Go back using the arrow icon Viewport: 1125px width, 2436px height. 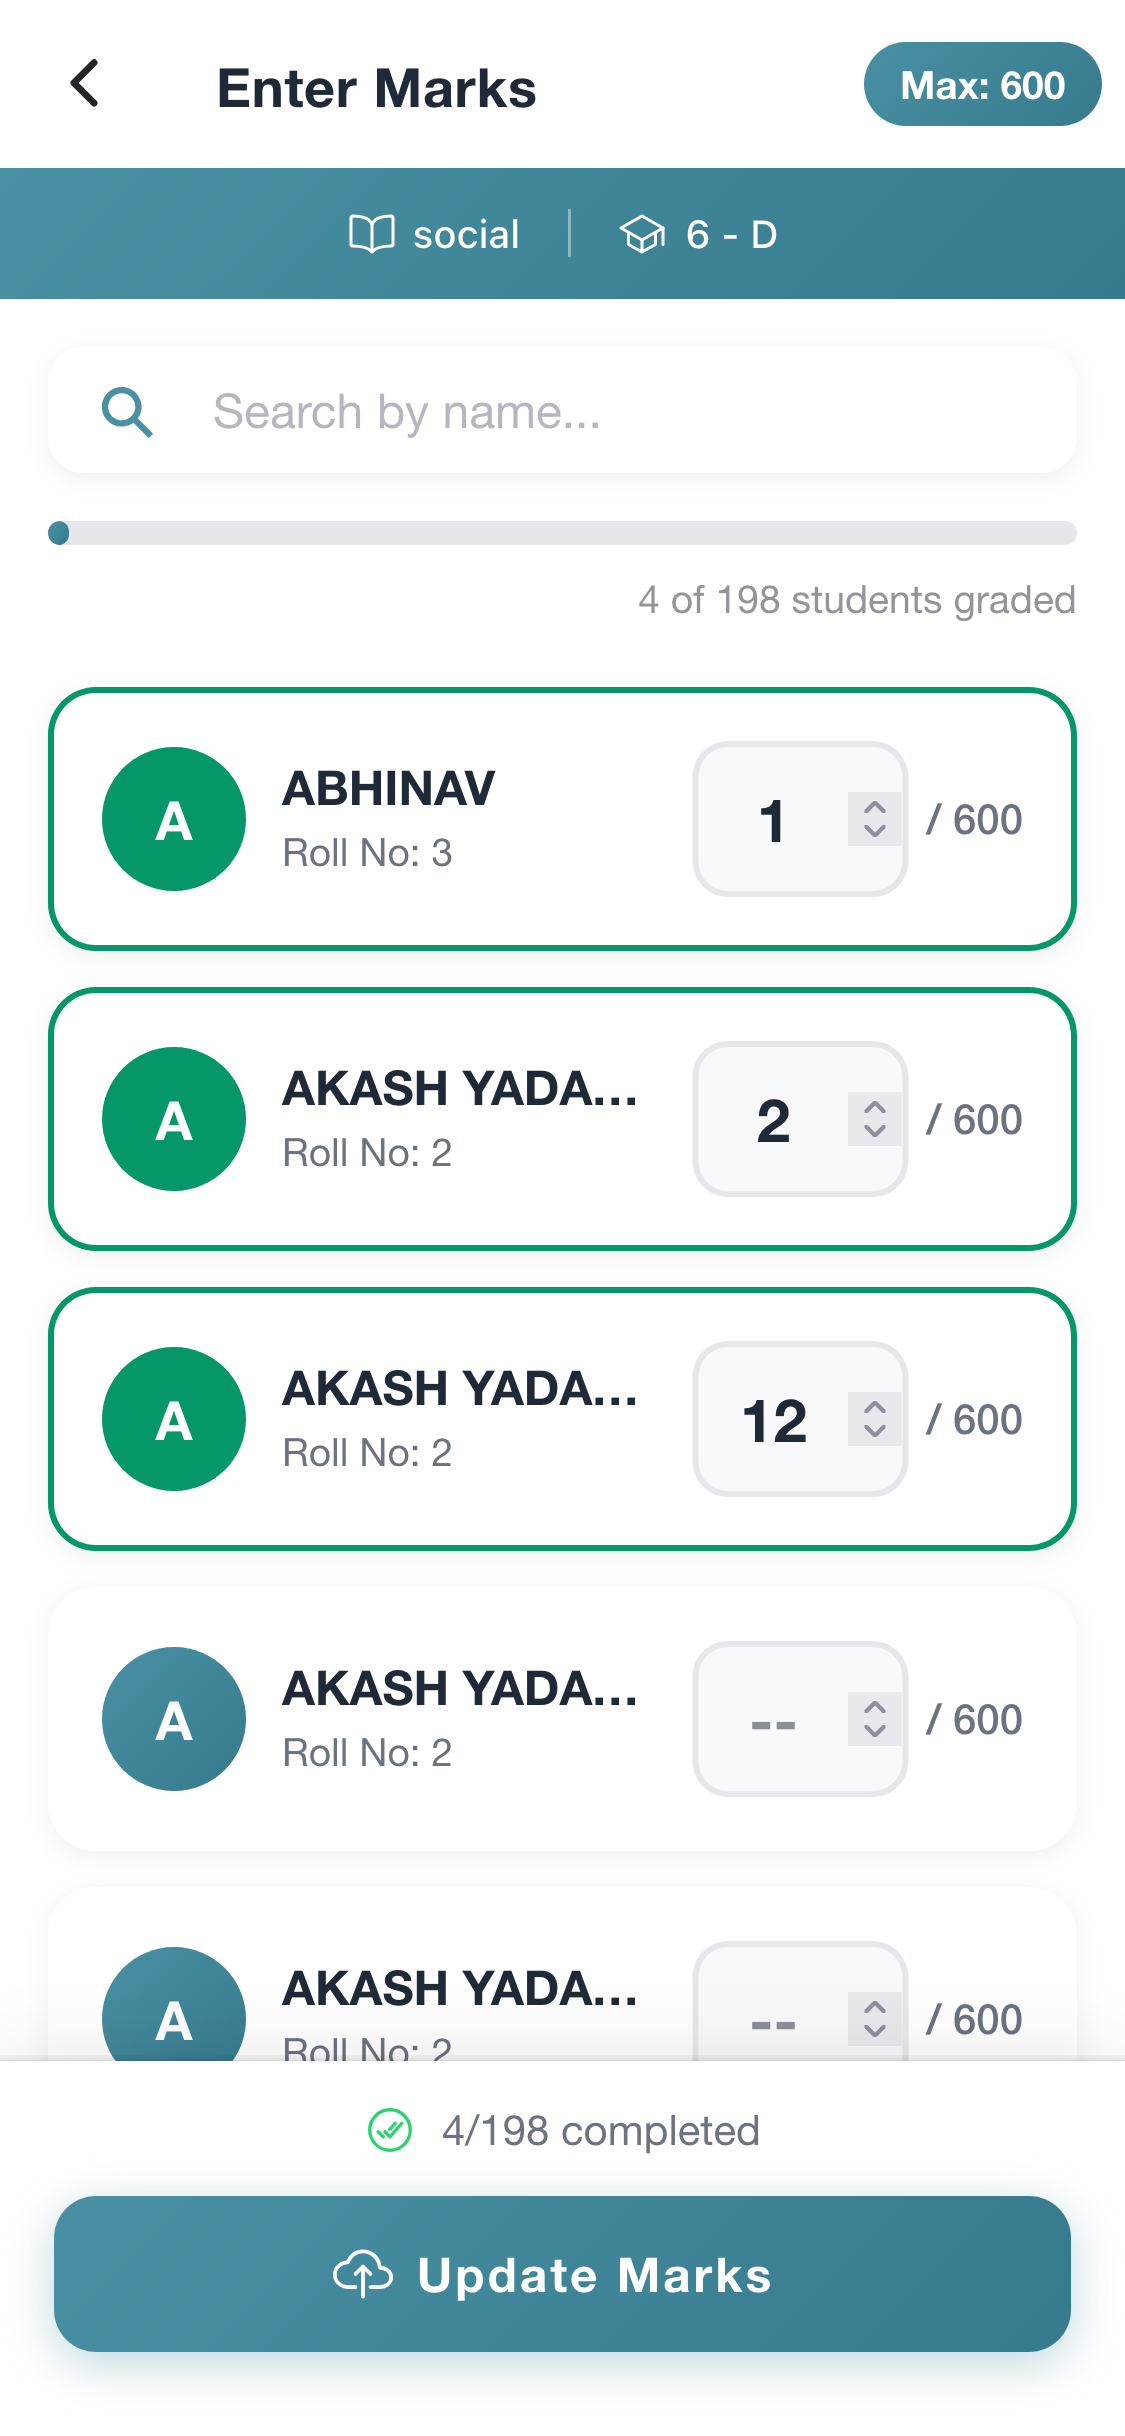click(85, 84)
